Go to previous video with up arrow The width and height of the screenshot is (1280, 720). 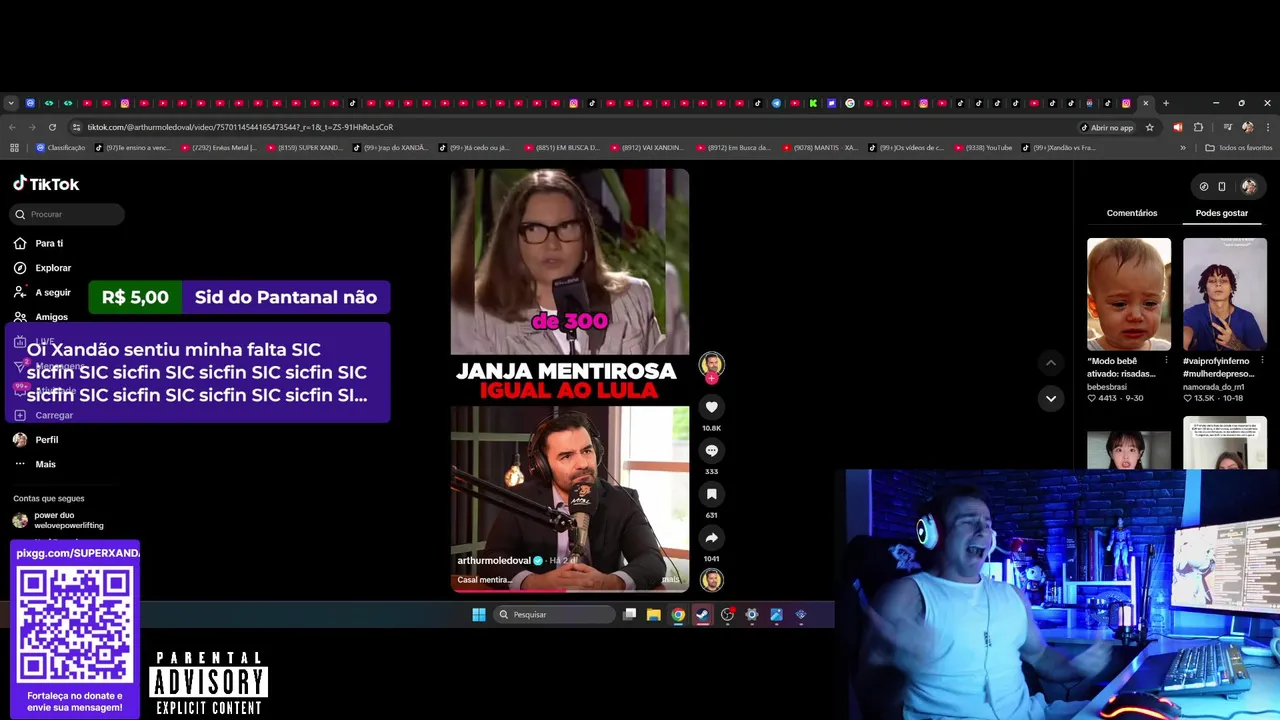(1050, 362)
